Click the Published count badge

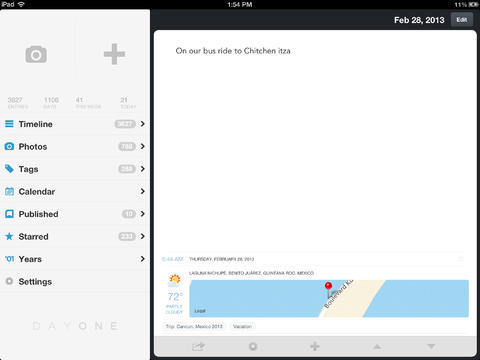click(129, 214)
